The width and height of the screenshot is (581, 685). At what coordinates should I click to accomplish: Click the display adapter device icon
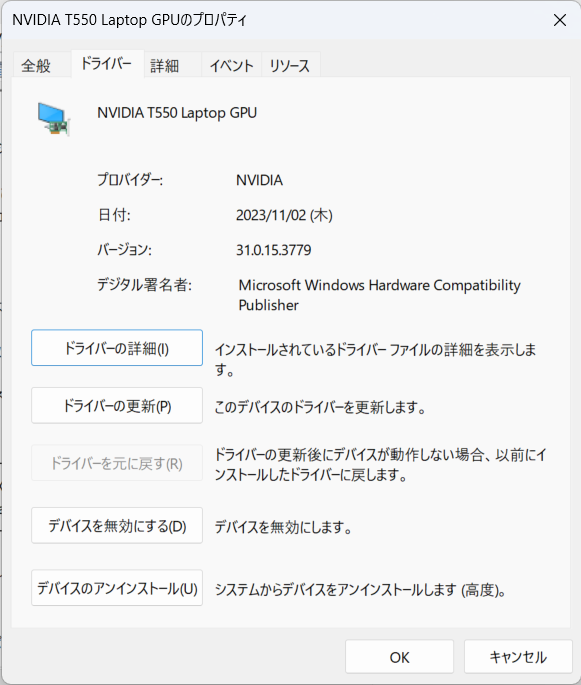pyautogui.click(x=54, y=119)
